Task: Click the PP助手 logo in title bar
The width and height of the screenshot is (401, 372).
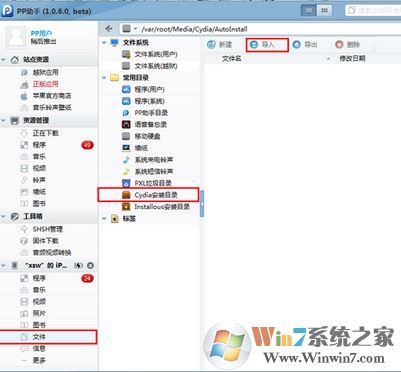Action: click(7, 11)
